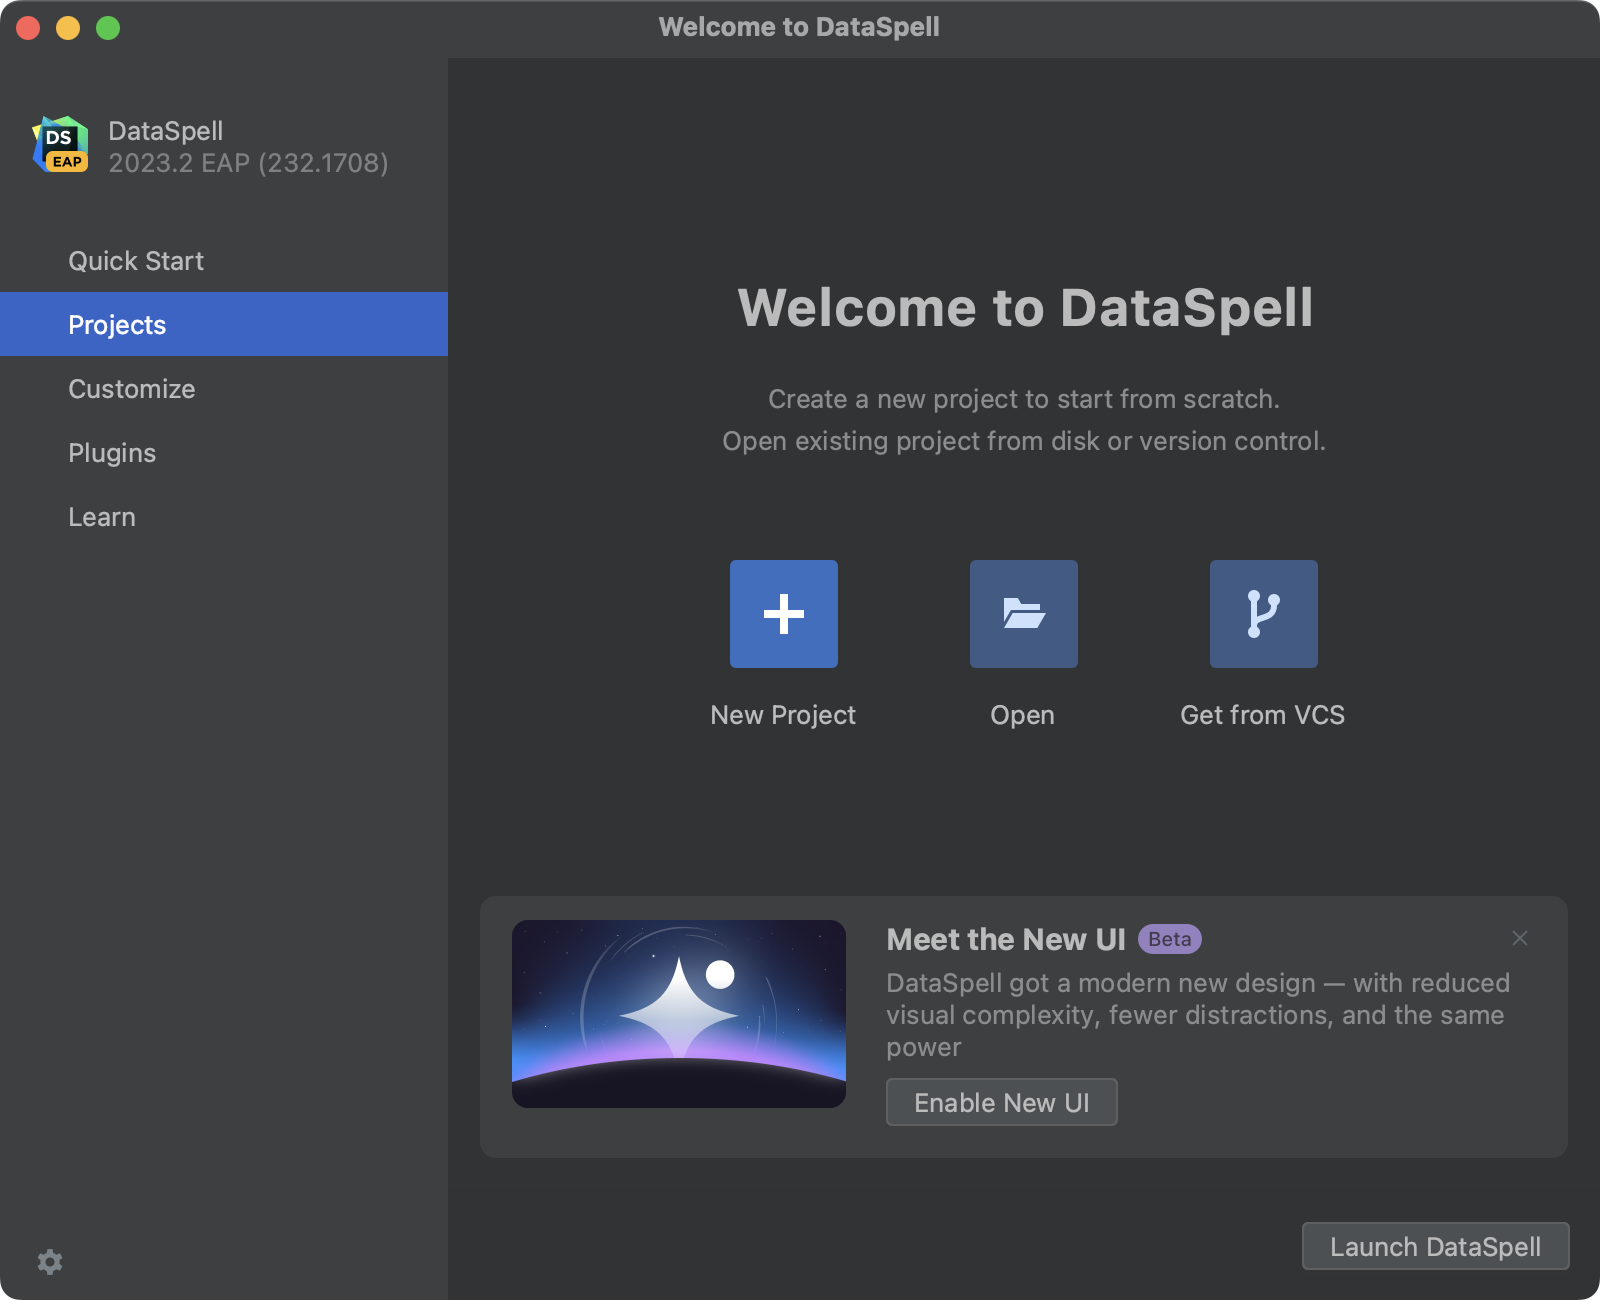Open the Learn section
This screenshot has width=1600, height=1300.
[x=101, y=517]
